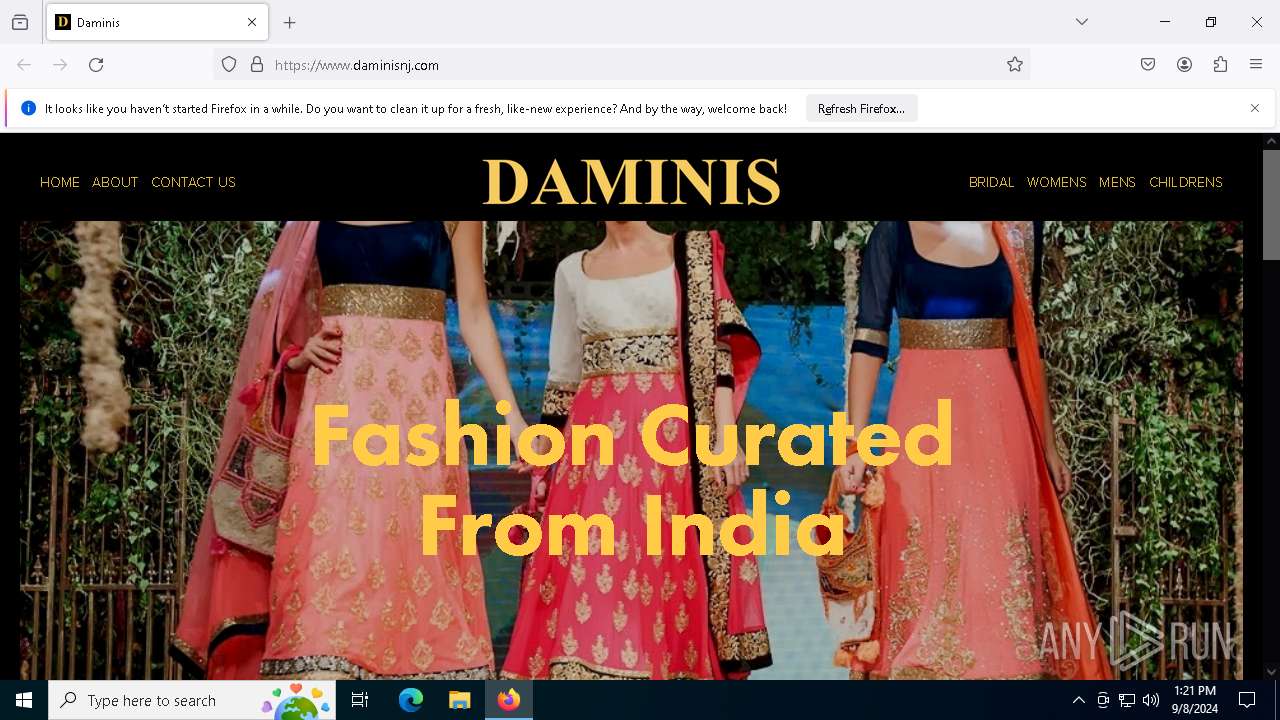Click the search highlights icon in the search box
The height and width of the screenshot is (720, 1280).
[296, 700]
